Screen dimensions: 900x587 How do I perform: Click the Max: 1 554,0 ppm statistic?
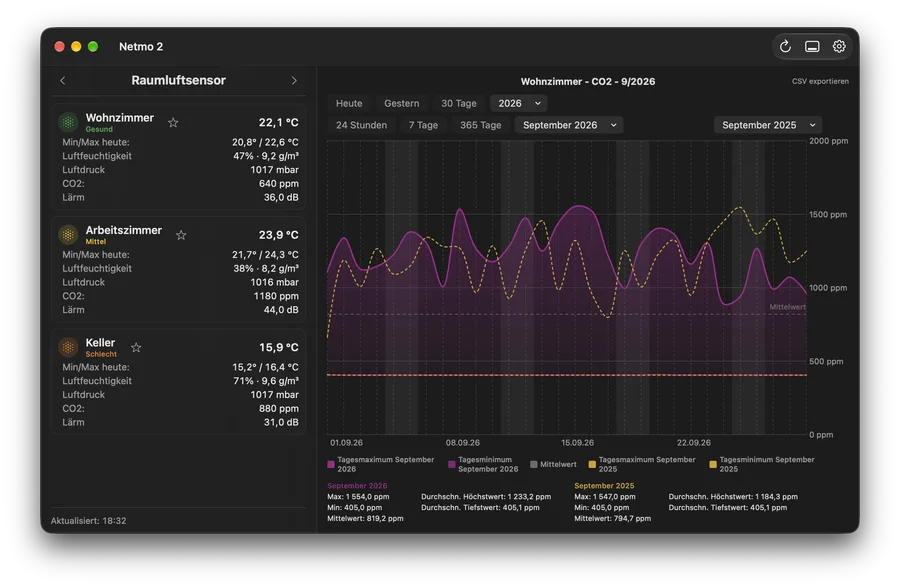[x=358, y=497]
